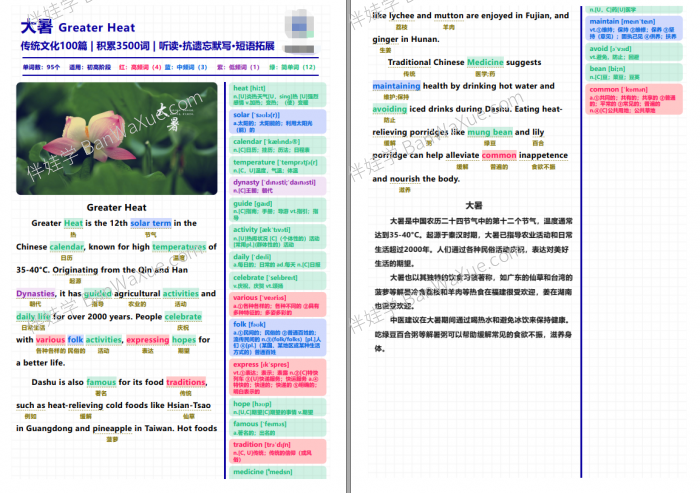Select the red 'common' vocabulary card
This screenshot has width=700, height=493.
pyautogui.click(x=634, y=99)
